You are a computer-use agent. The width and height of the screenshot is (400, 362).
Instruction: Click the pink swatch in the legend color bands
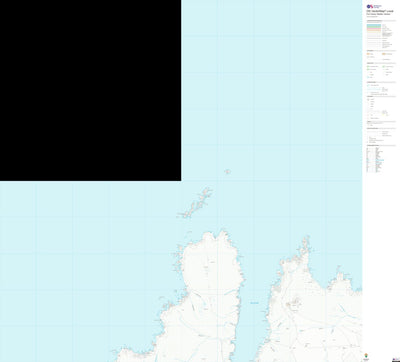[x=374, y=29]
